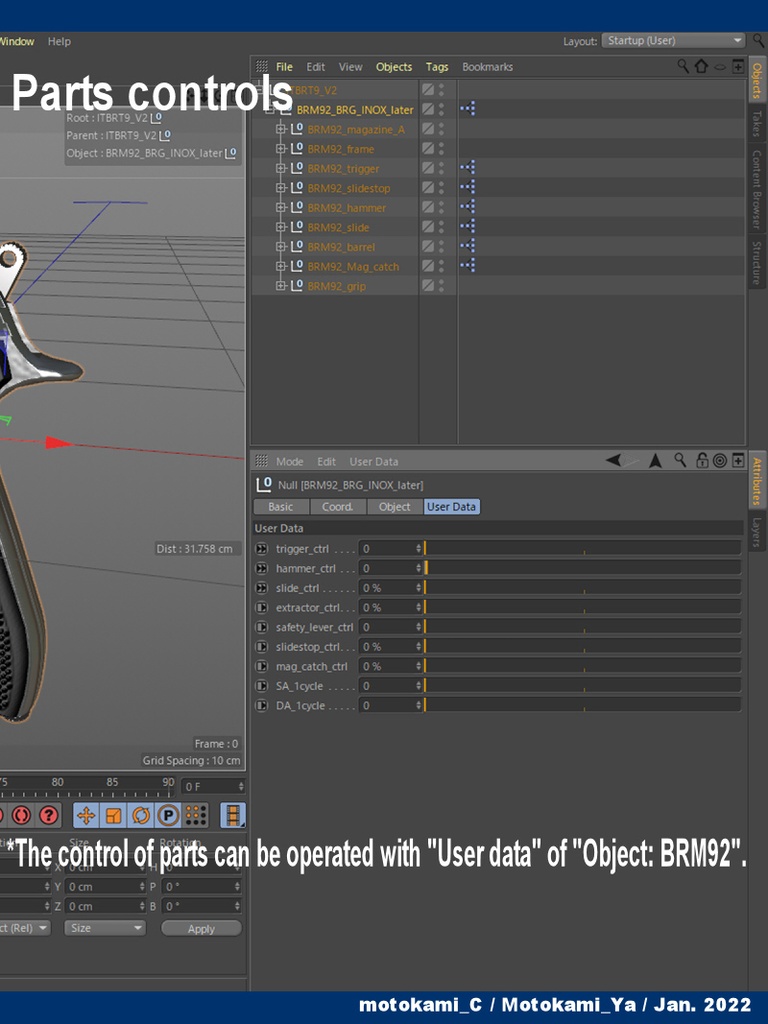Open the Attributes side tab

758,481
